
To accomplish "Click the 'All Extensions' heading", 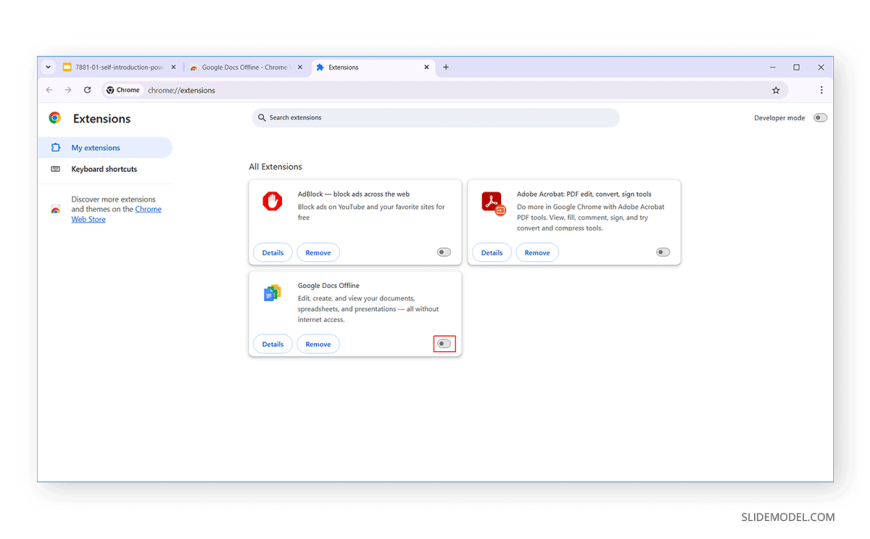I will [x=275, y=167].
